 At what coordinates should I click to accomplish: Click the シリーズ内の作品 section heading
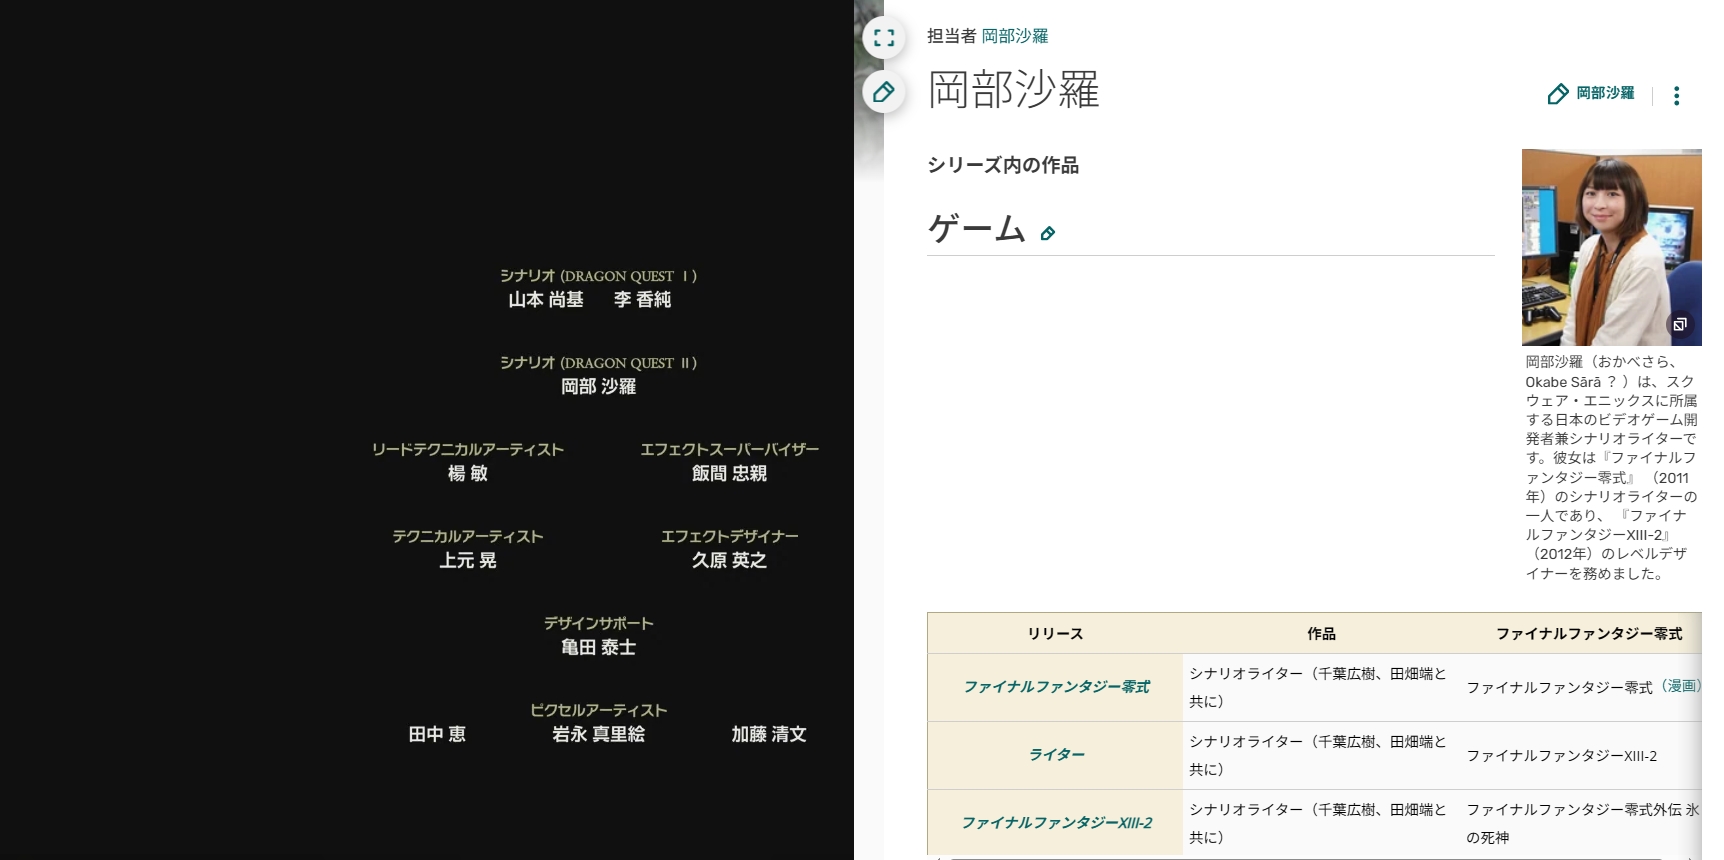pyautogui.click(x=1003, y=166)
